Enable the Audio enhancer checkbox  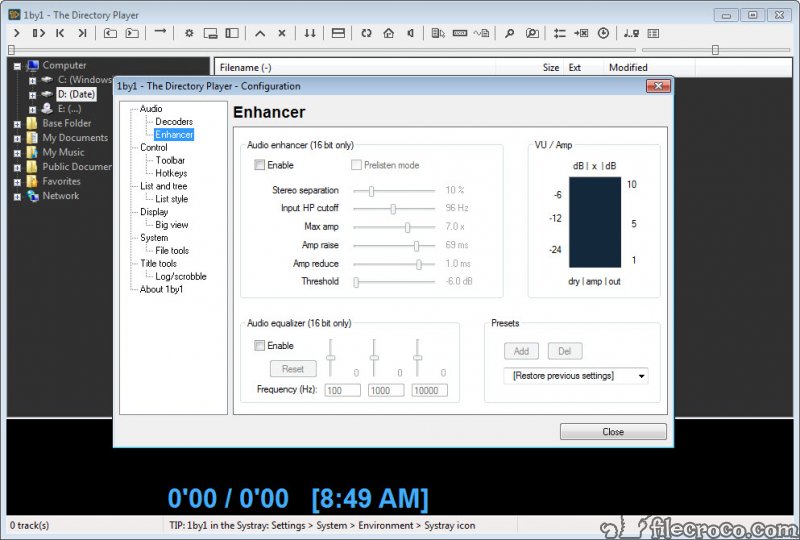(x=259, y=165)
